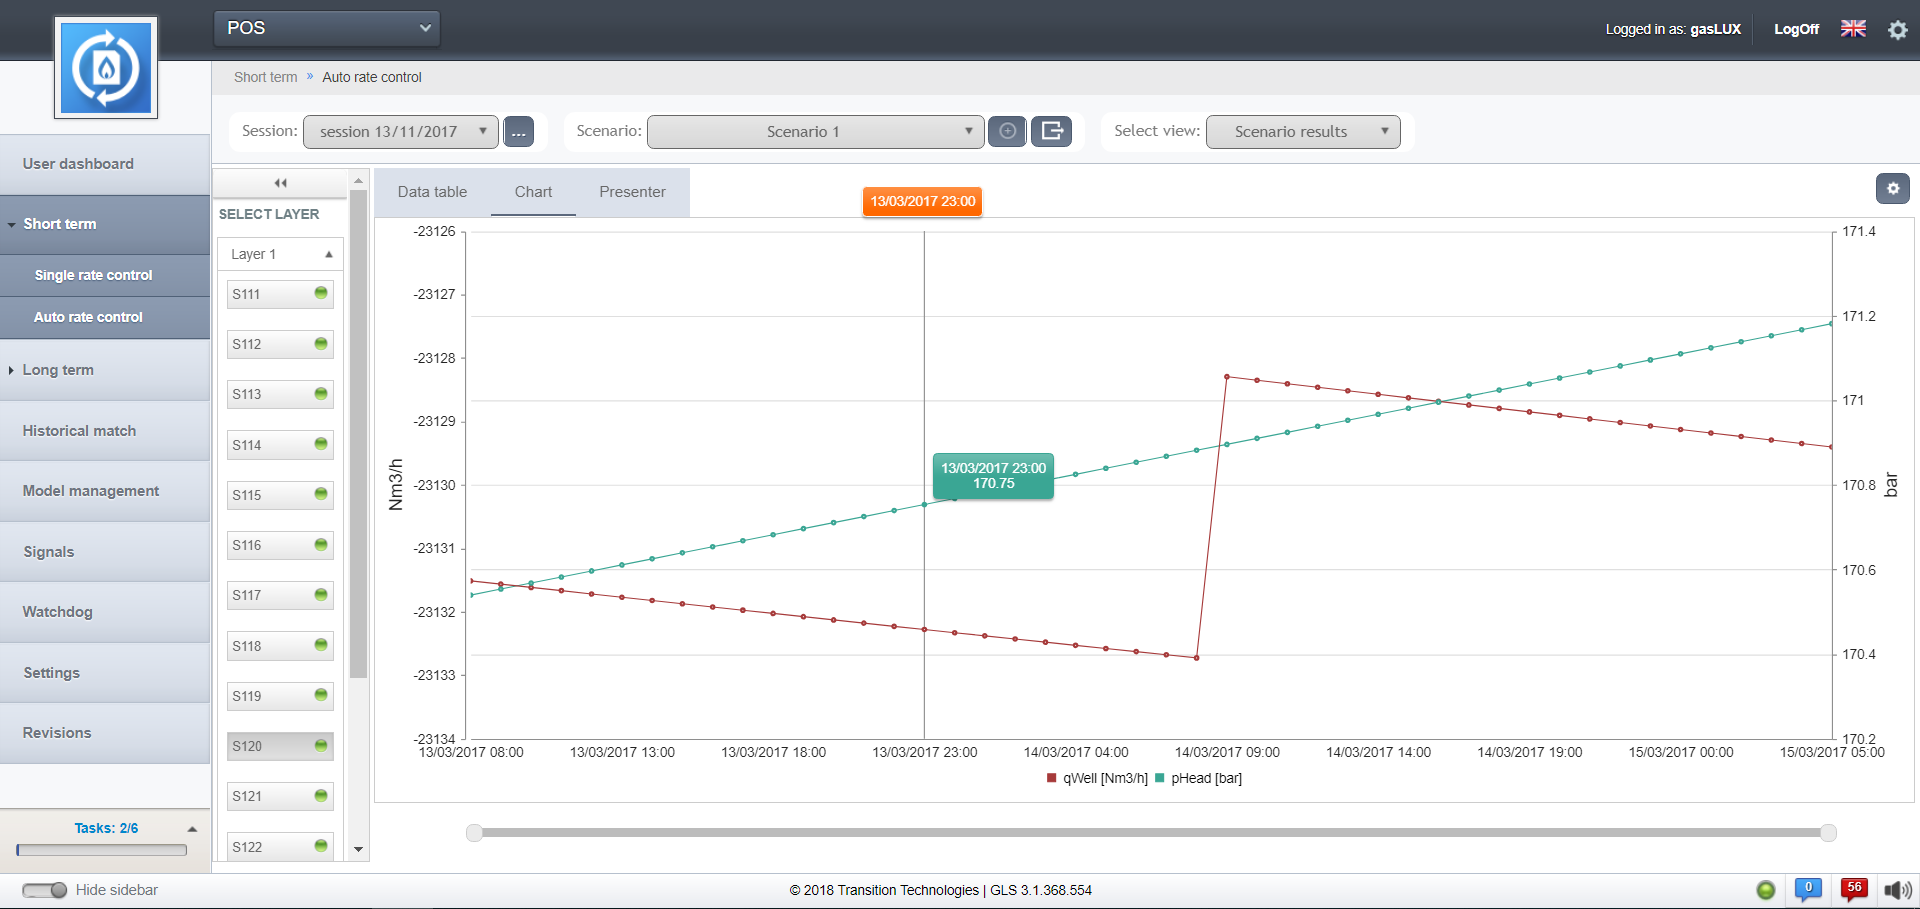The height and width of the screenshot is (909, 1920).
Task: Open the Scenario 1 dropdown
Action: pyautogui.click(x=815, y=132)
